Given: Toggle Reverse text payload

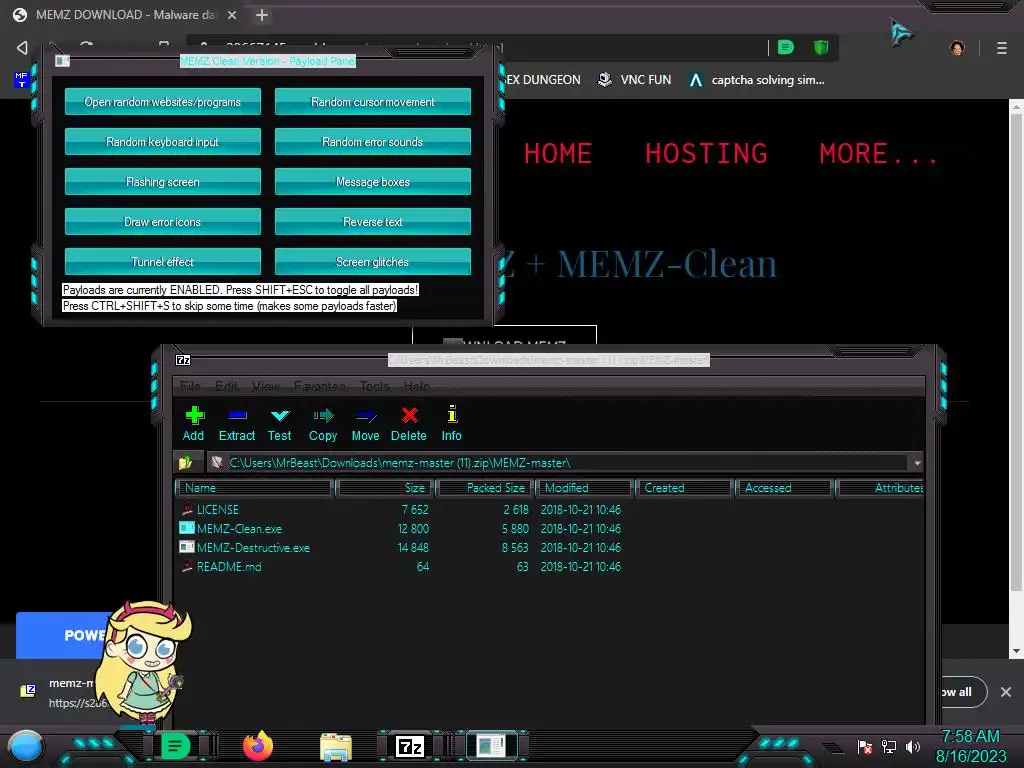Looking at the screenshot, I should tap(373, 221).
